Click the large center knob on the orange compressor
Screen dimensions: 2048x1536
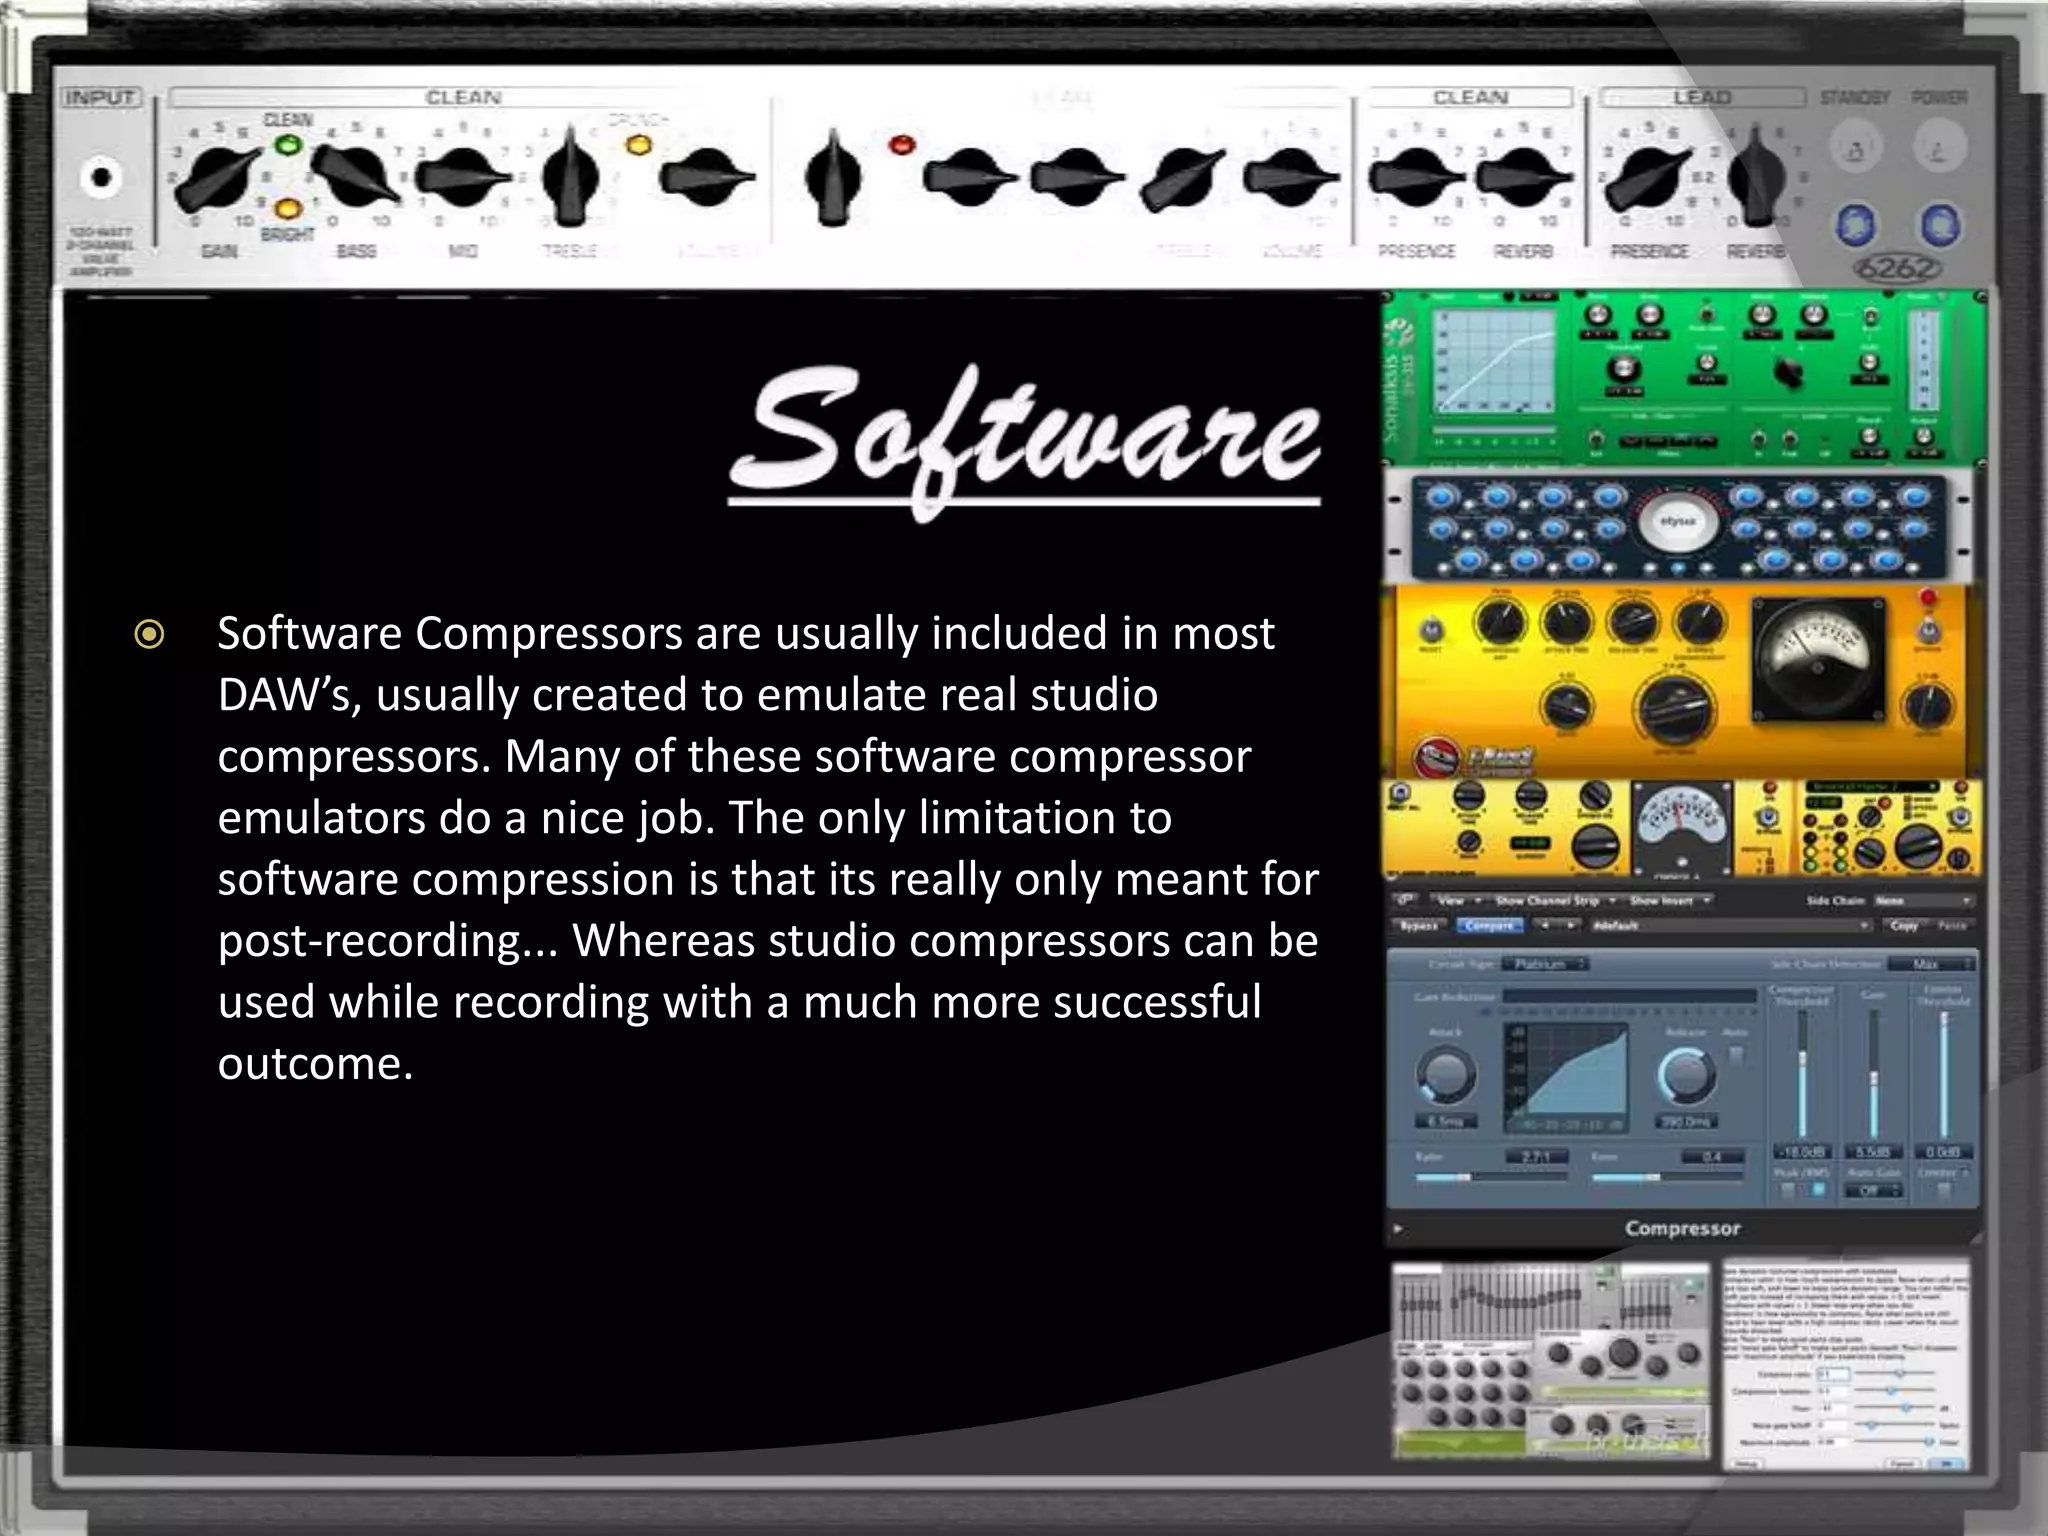(1674, 710)
